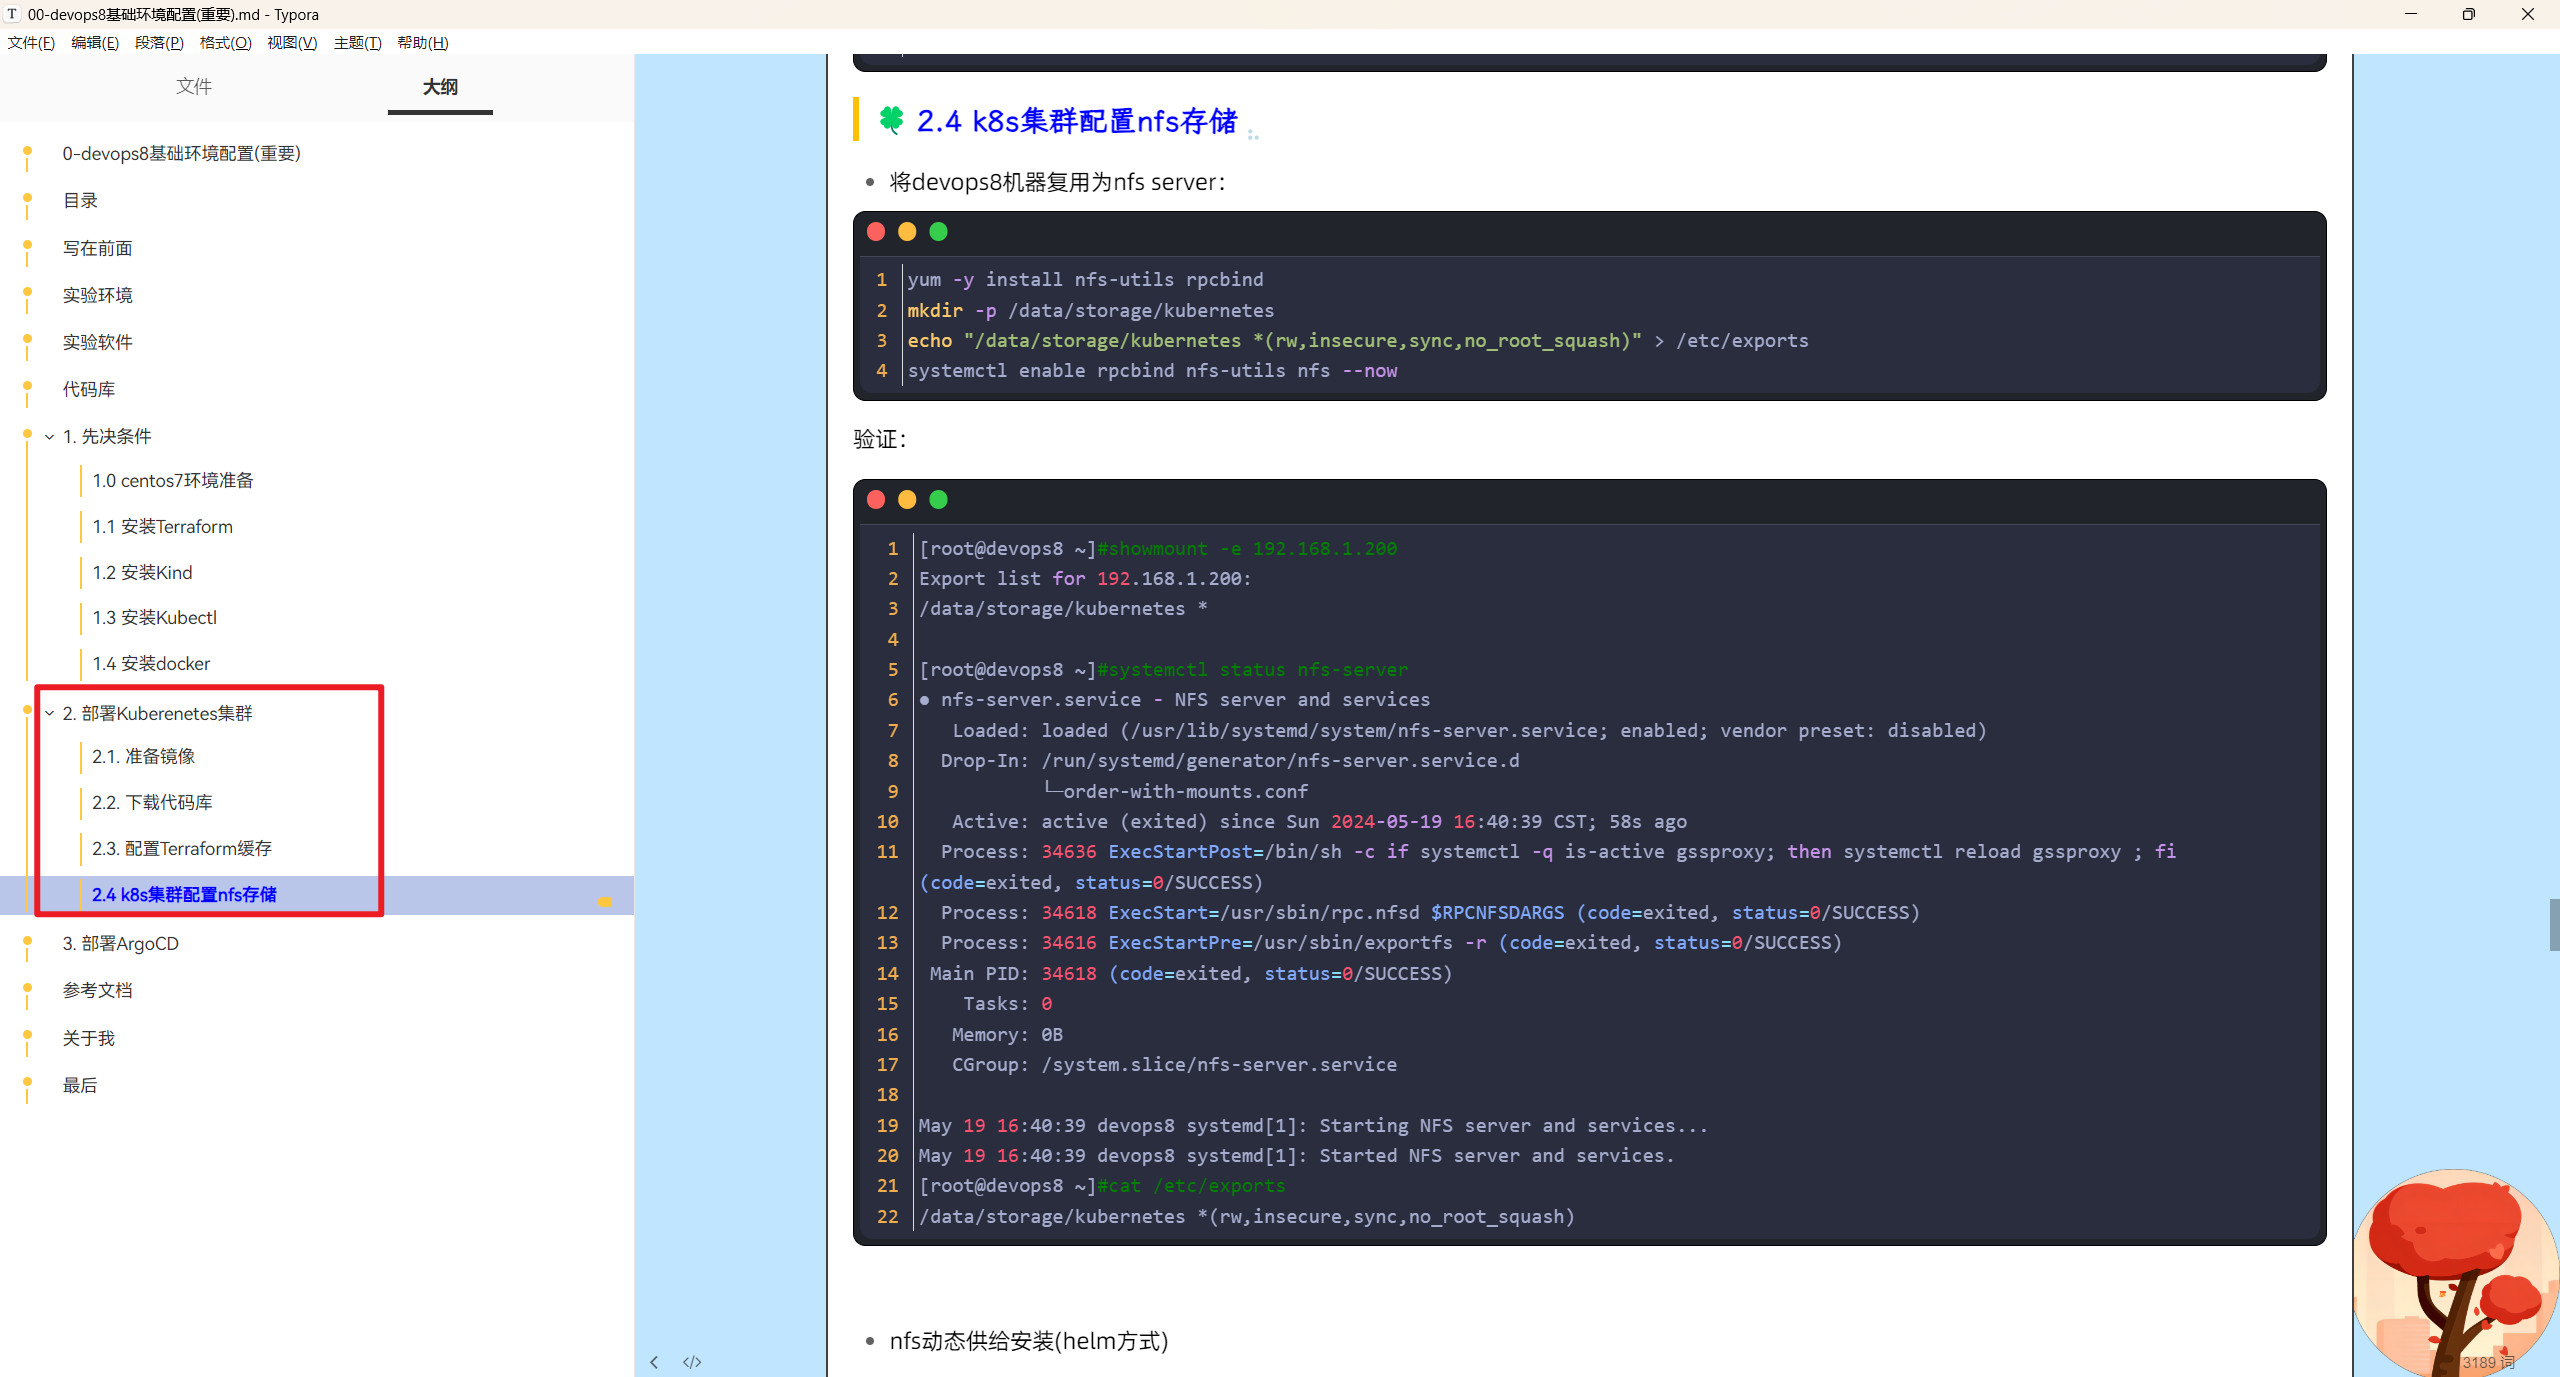
Task: Go to 参考文档 in outline
Action: [x=97, y=991]
